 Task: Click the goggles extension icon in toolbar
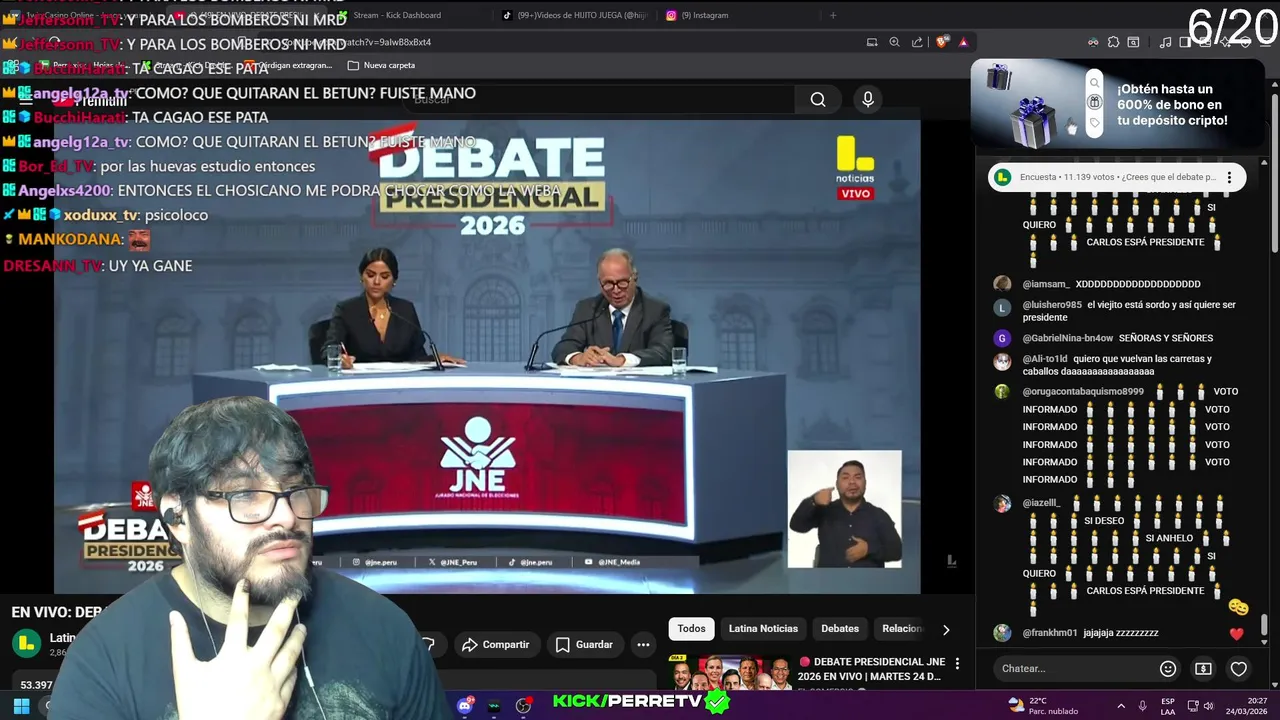point(1093,42)
